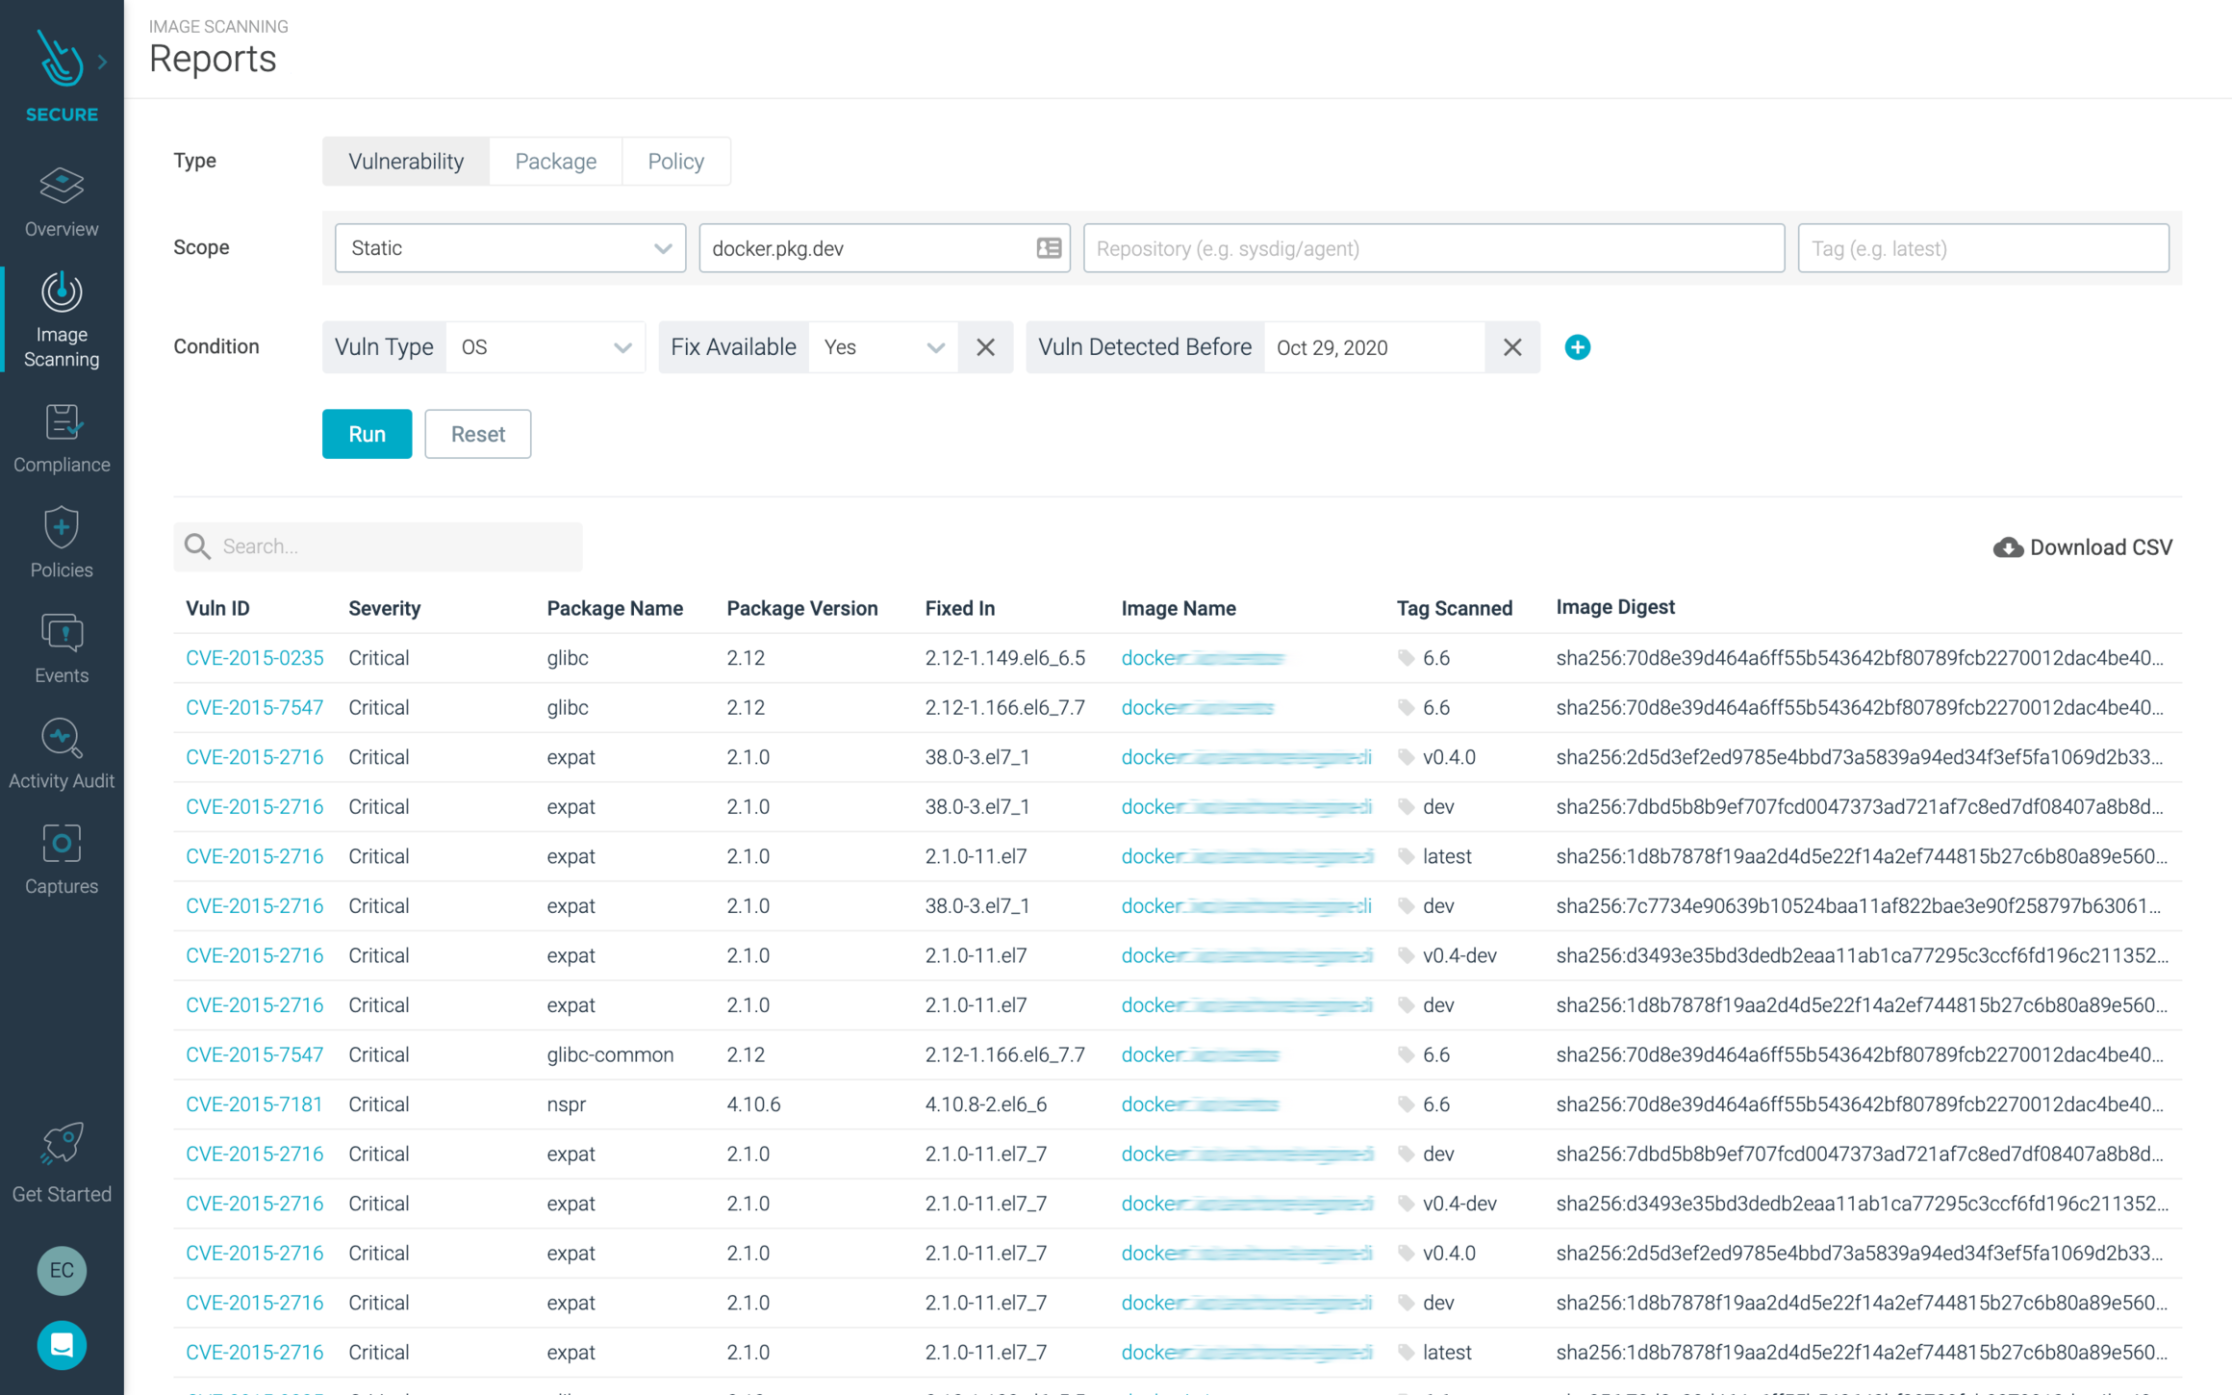Open the chat support bubble icon

click(x=61, y=1345)
